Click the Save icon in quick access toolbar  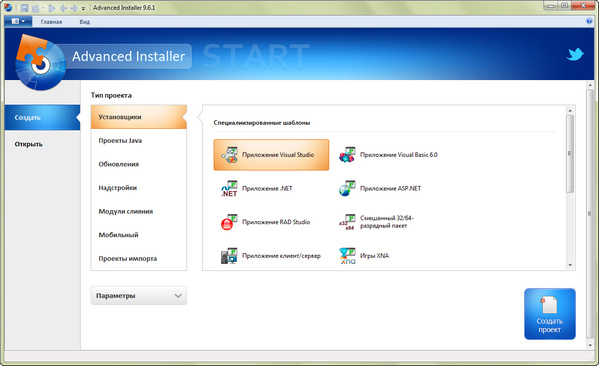[x=25, y=8]
